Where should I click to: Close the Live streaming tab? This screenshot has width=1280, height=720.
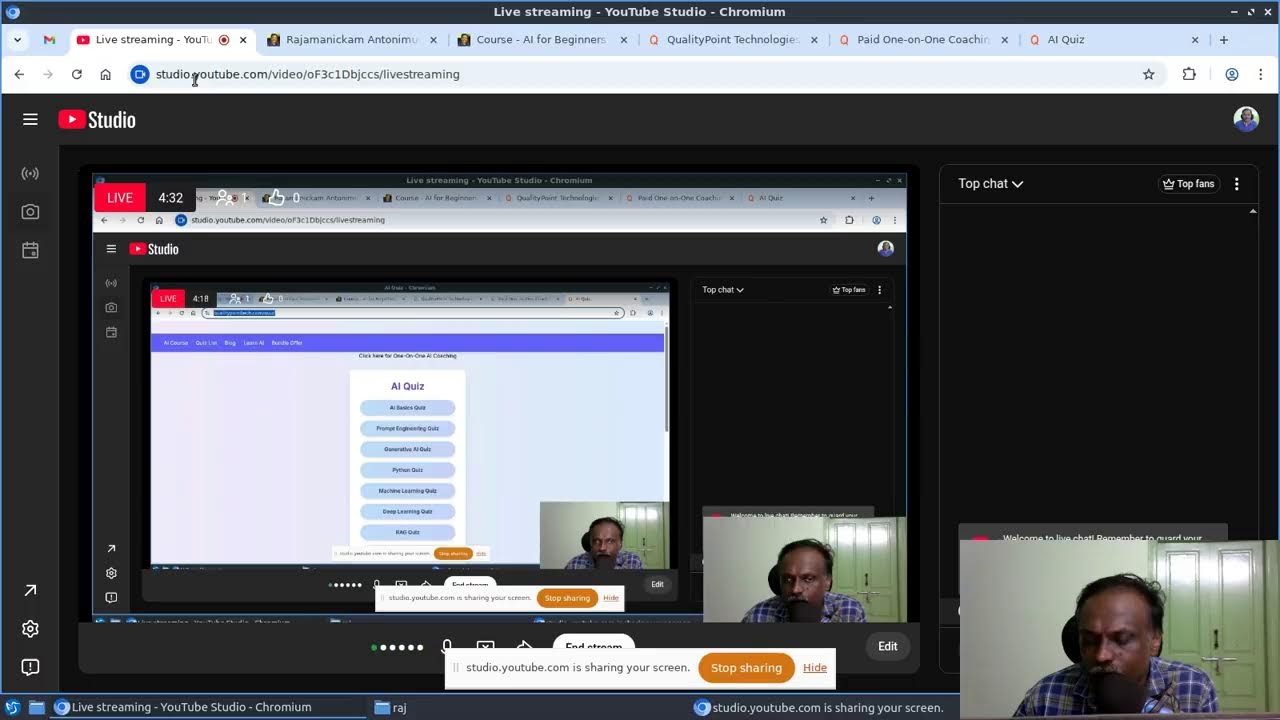coord(242,40)
